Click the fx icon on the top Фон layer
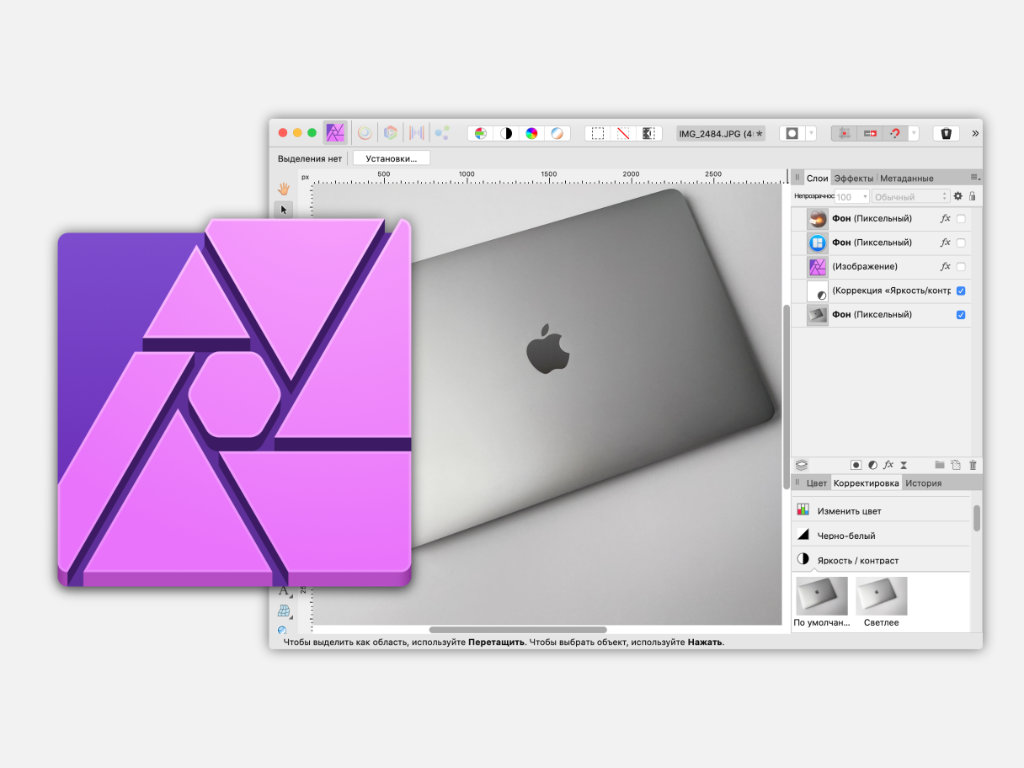Viewport: 1024px width, 768px height. click(x=945, y=218)
